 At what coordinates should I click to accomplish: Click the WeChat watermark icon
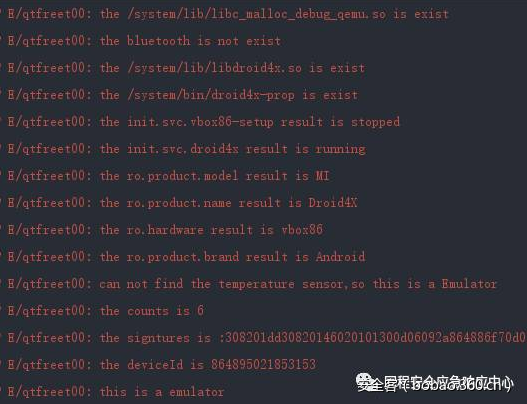363,381
